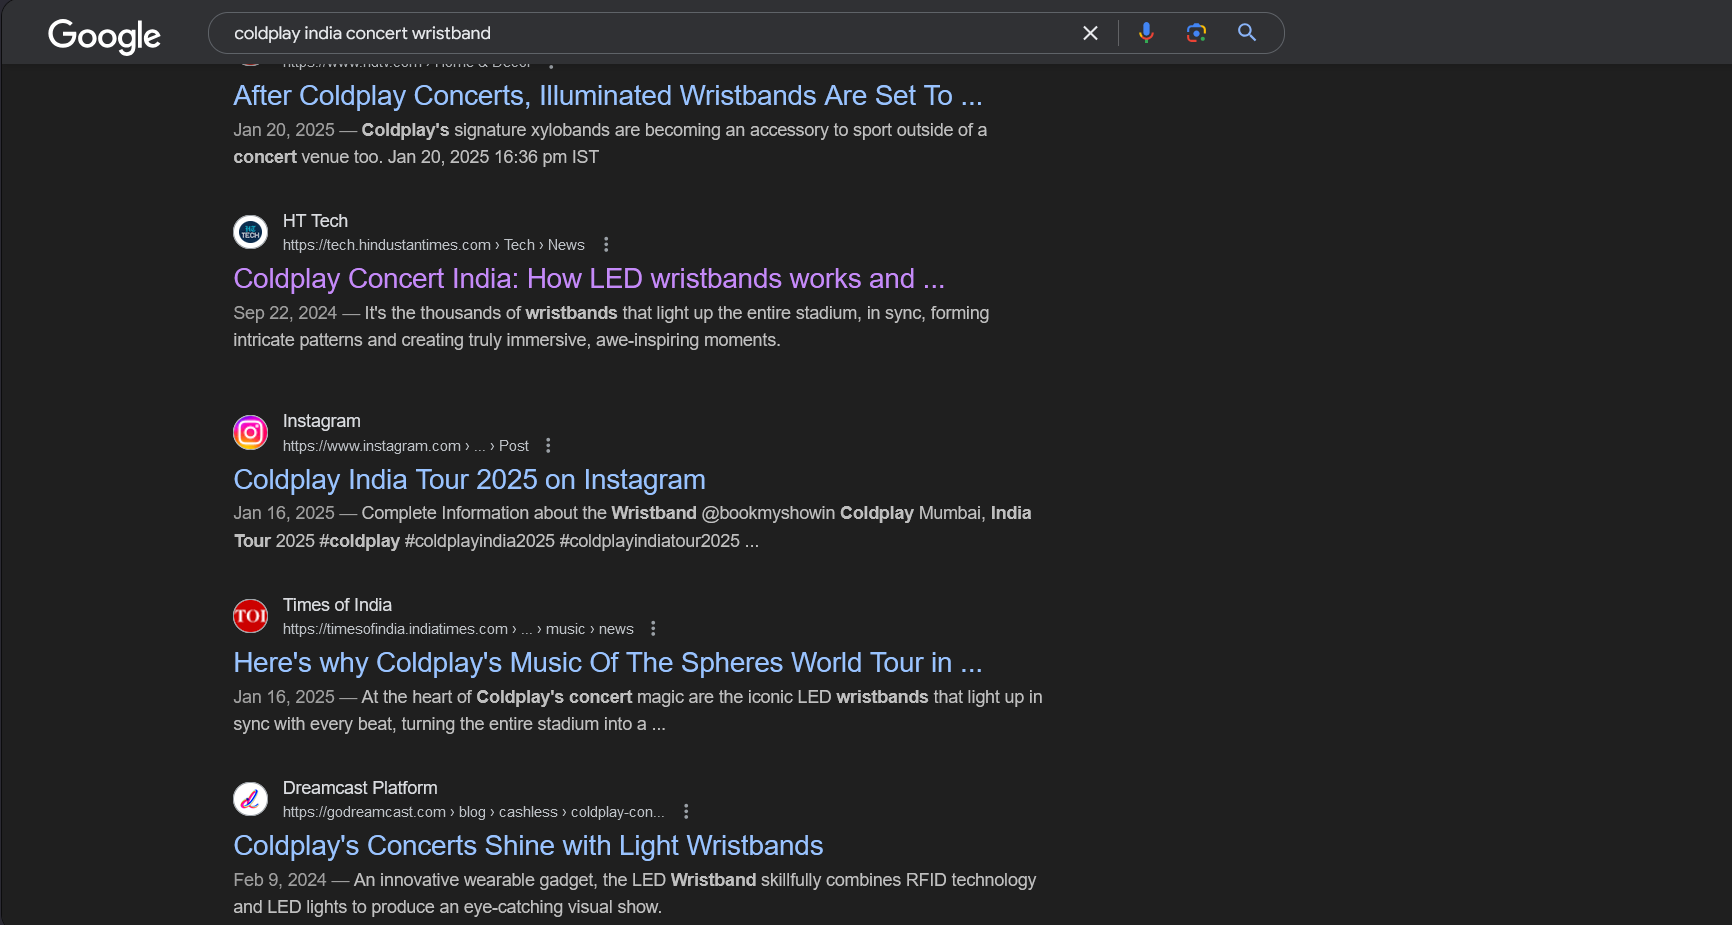Click the Times of India favicon
The width and height of the screenshot is (1732, 925).
(x=250, y=616)
